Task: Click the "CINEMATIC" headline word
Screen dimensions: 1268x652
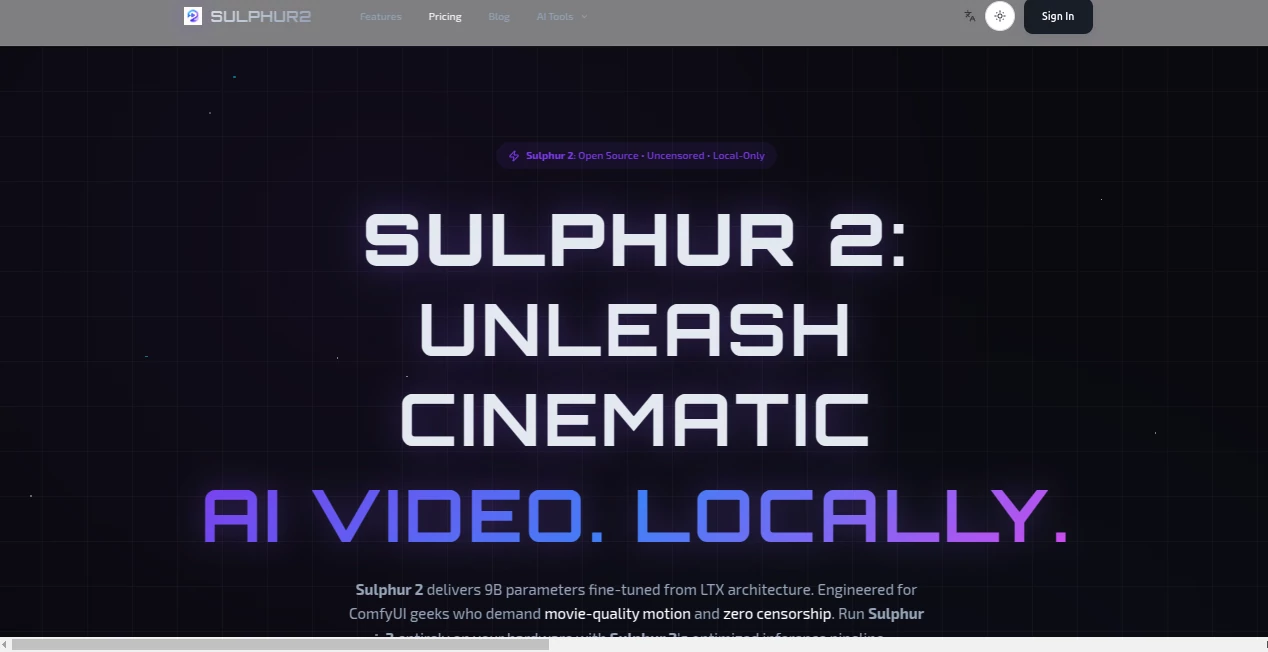Action: point(635,420)
